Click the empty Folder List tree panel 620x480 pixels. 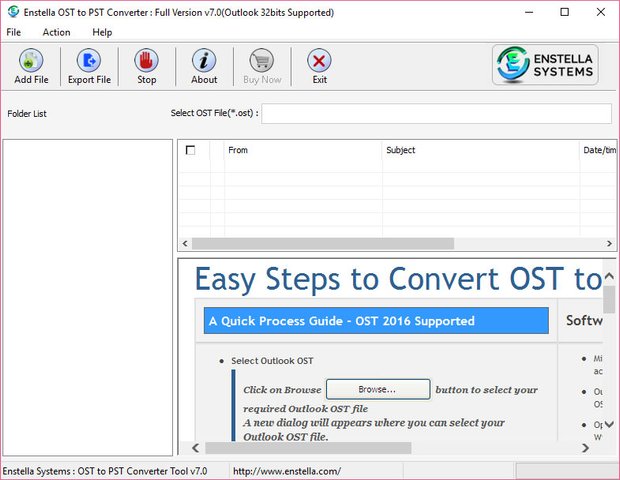click(x=87, y=297)
